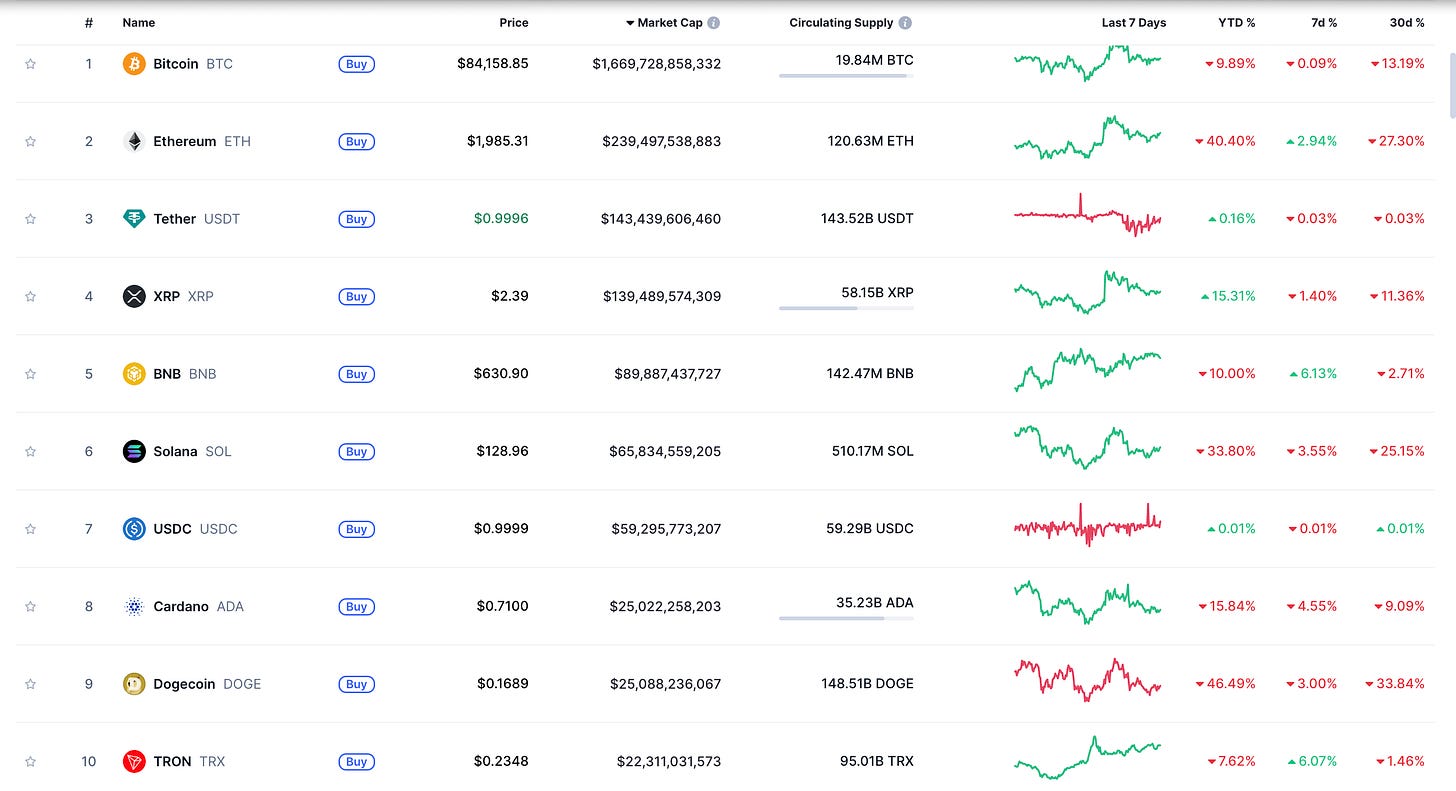Click Buy button for Ethereum
1456x791 pixels.
click(x=357, y=141)
